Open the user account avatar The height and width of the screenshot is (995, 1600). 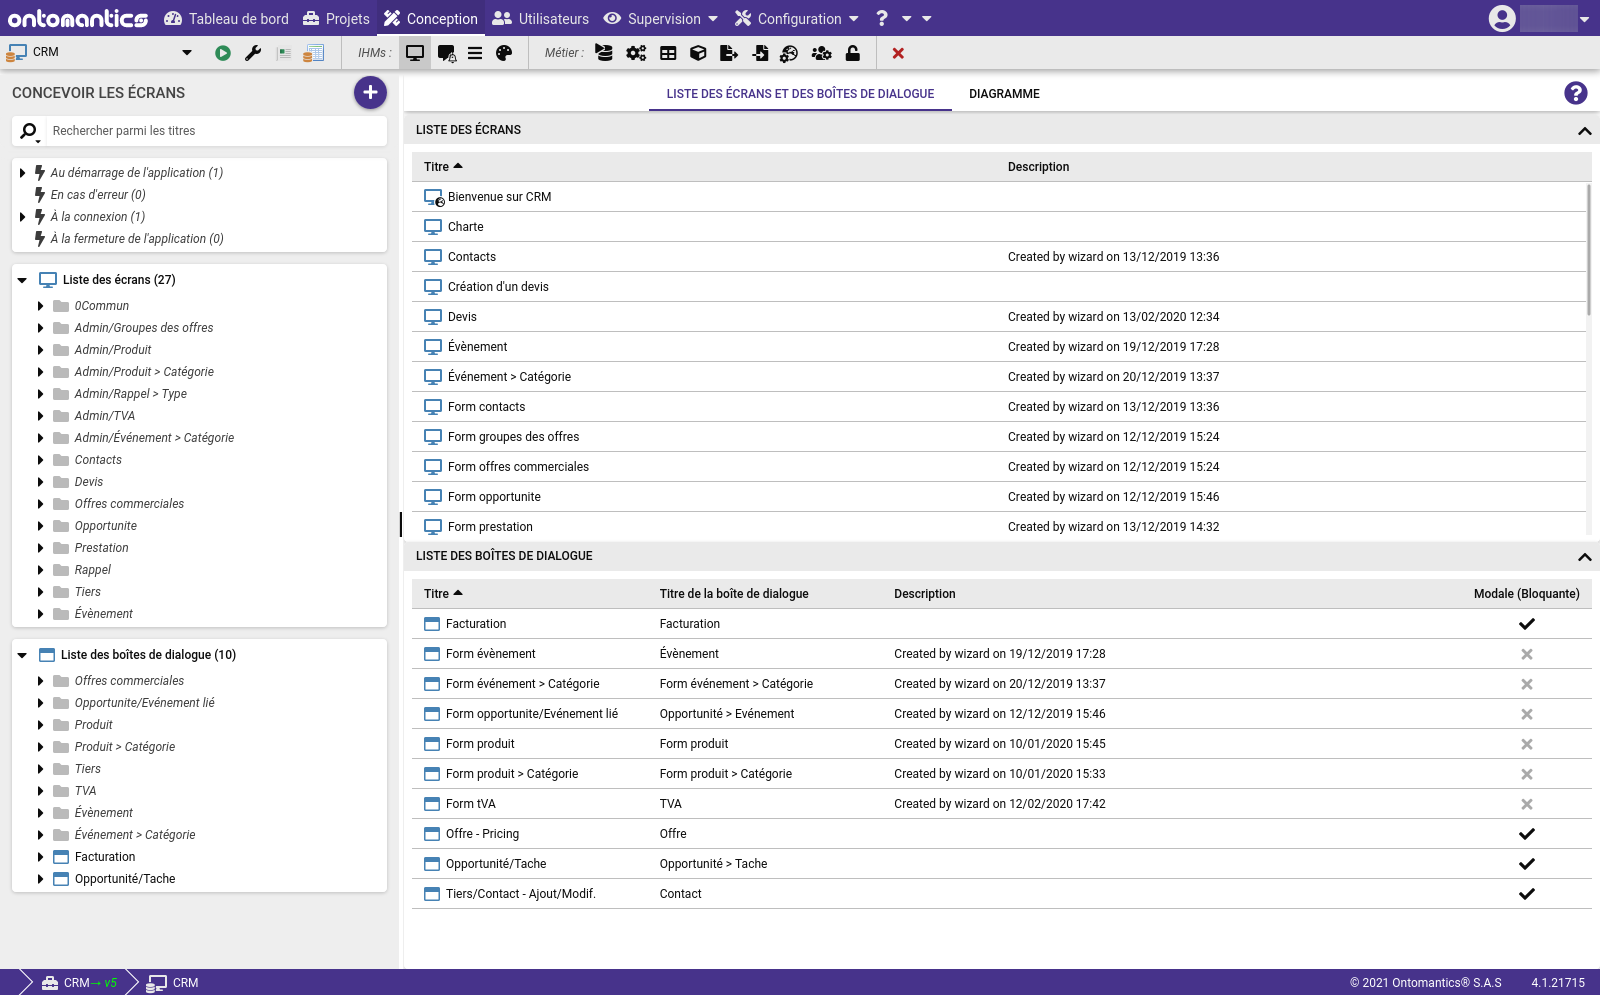pos(1502,18)
